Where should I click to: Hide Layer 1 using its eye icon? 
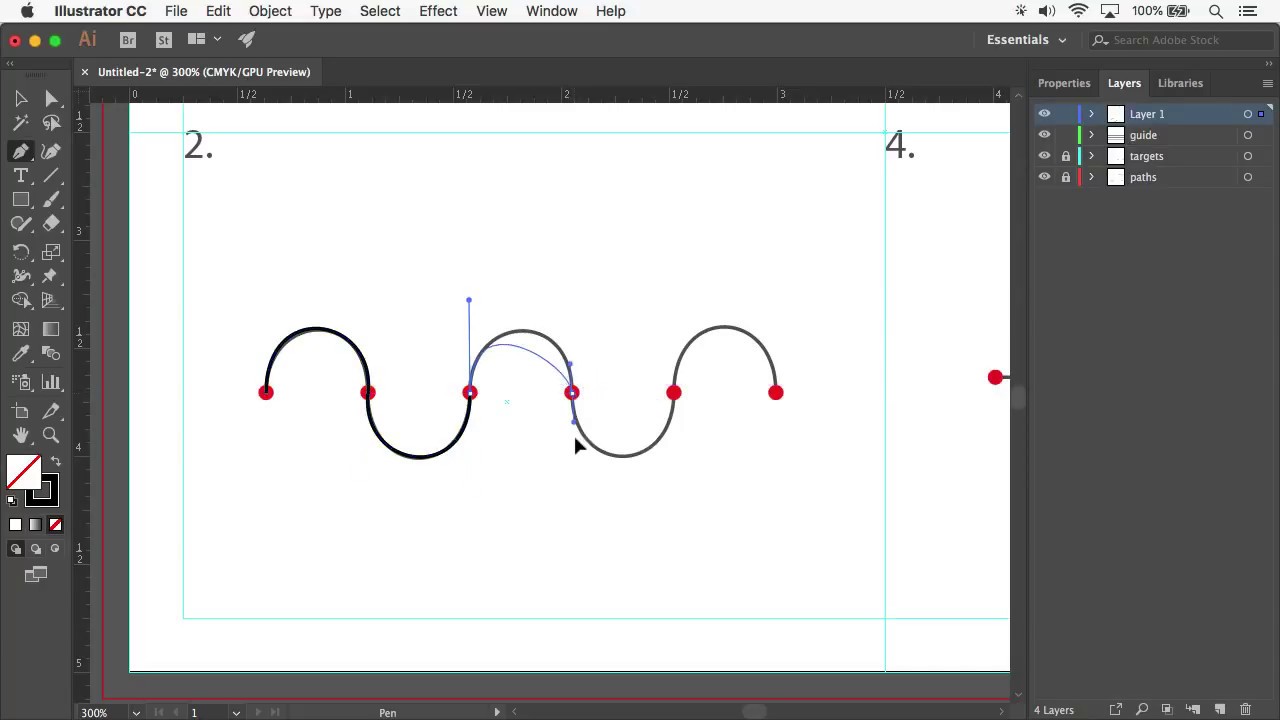1044,114
